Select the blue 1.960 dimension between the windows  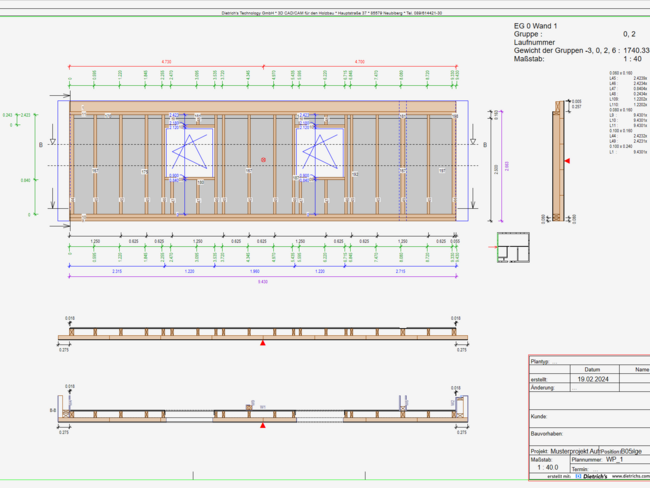click(x=255, y=271)
